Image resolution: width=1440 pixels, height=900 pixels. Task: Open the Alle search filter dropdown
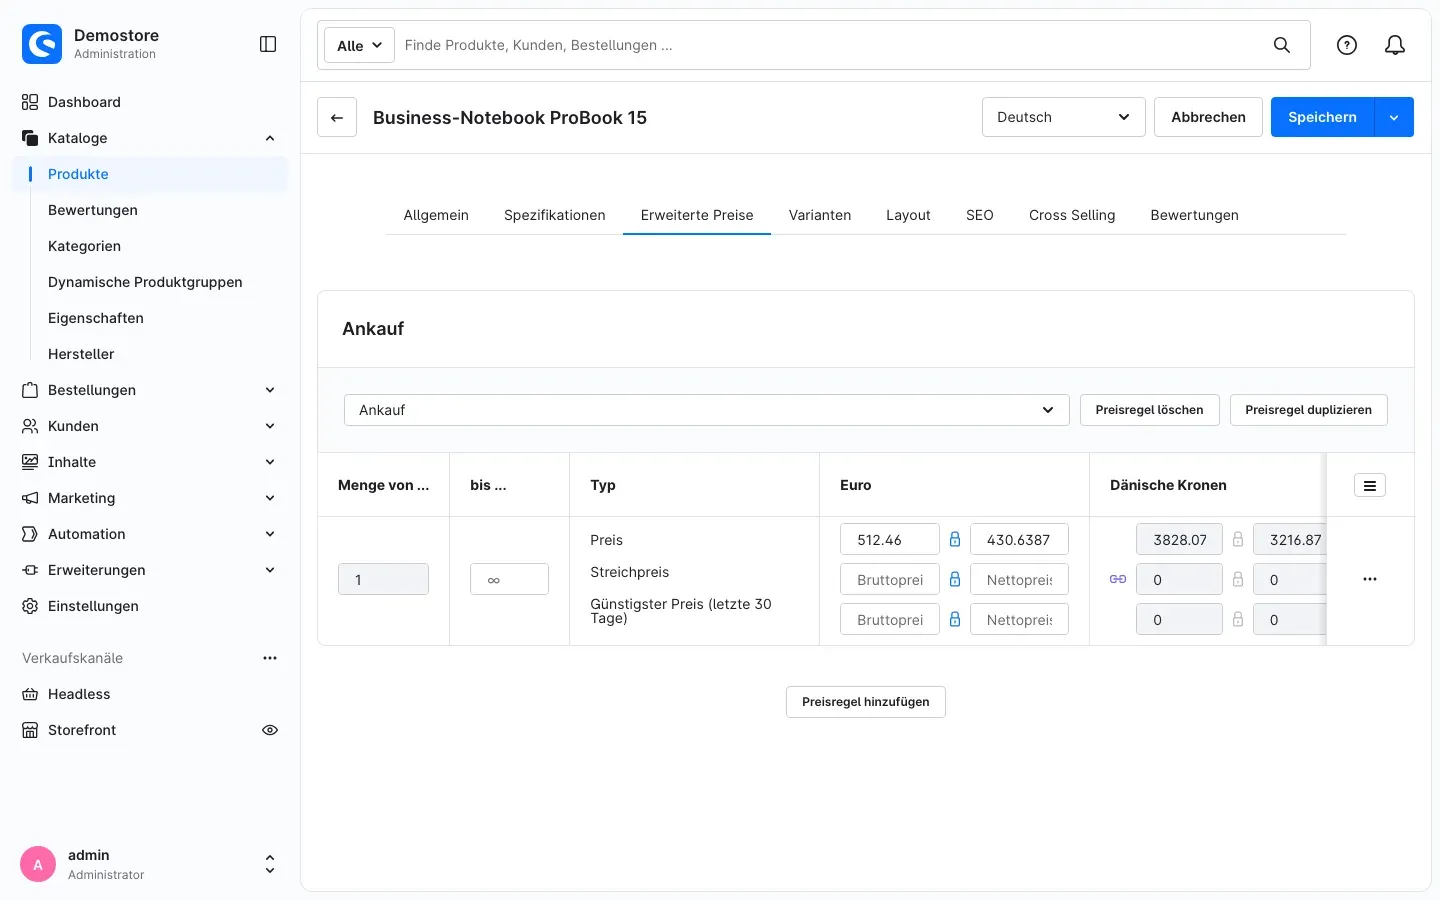pos(359,45)
